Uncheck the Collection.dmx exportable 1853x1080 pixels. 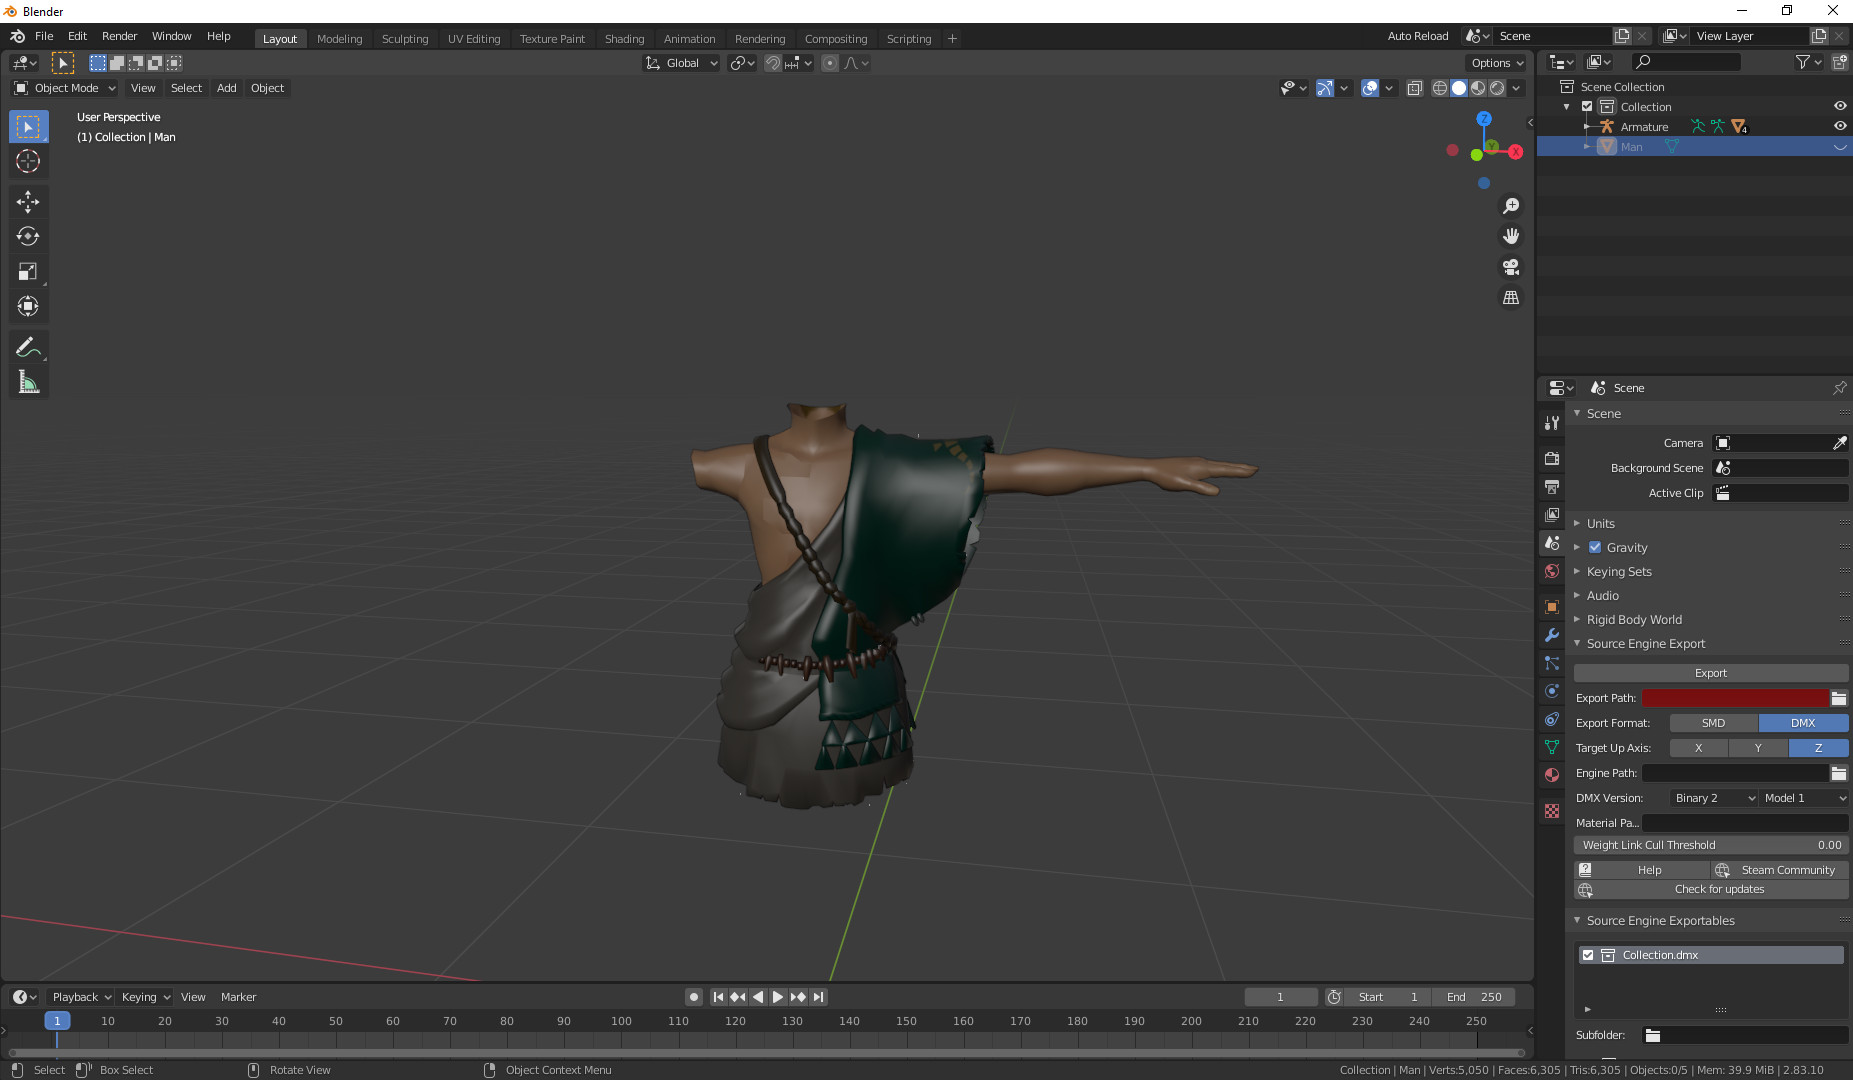[x=1588, y=955]
